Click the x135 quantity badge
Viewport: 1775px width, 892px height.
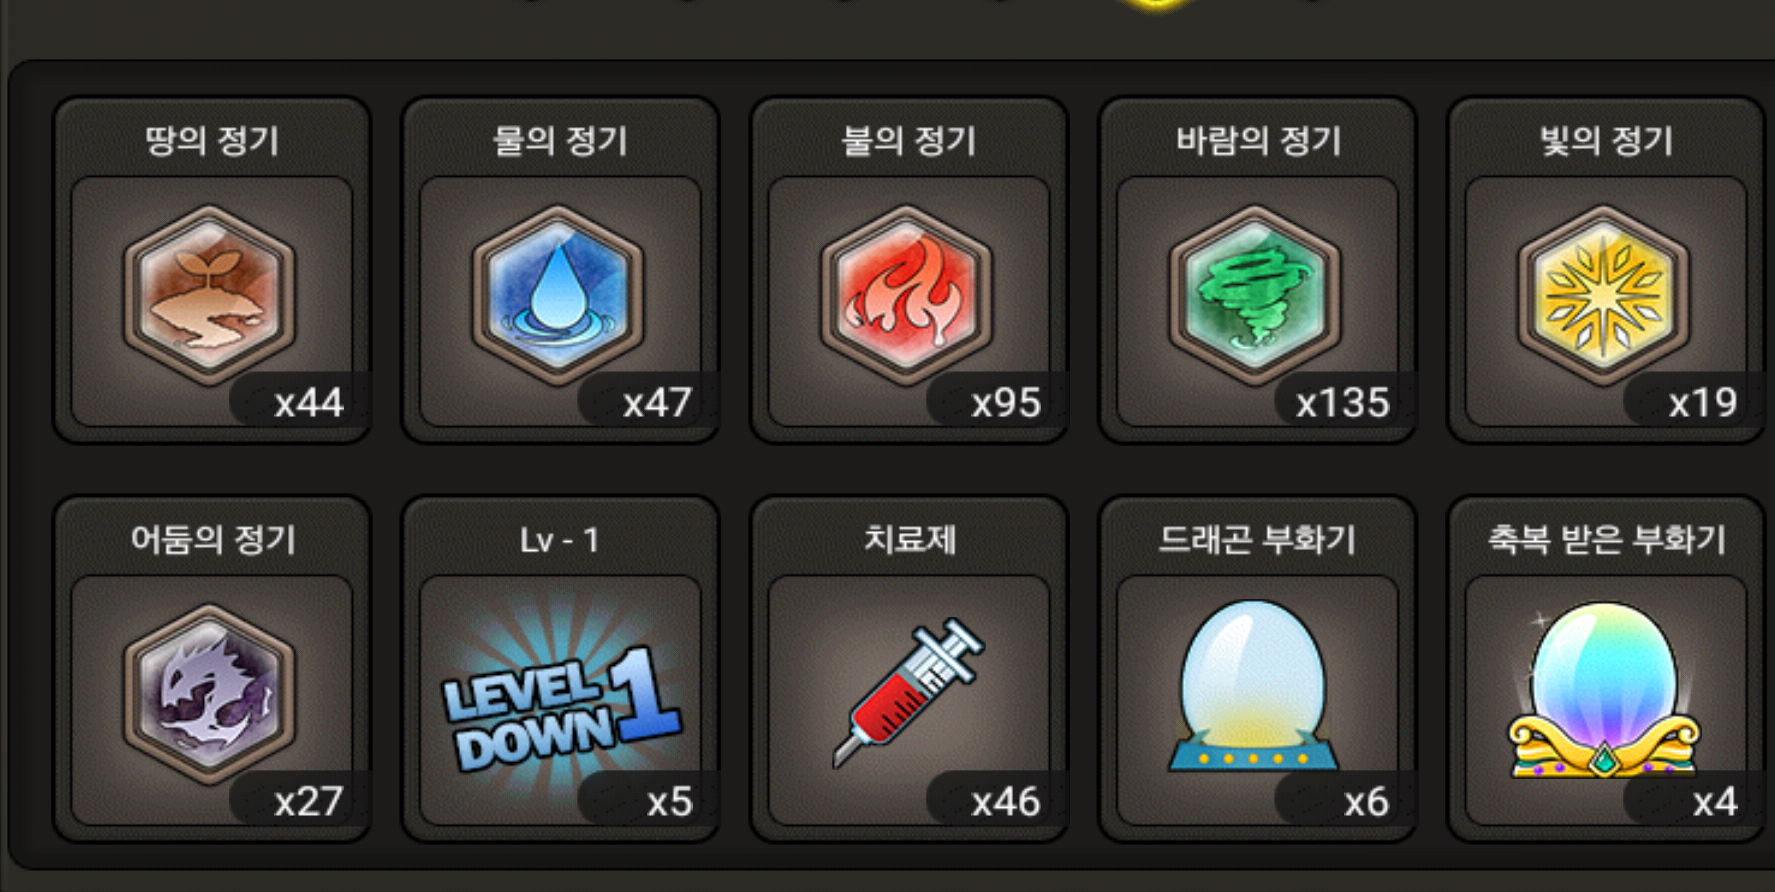pyautogui.click(x=1343, y=403)
